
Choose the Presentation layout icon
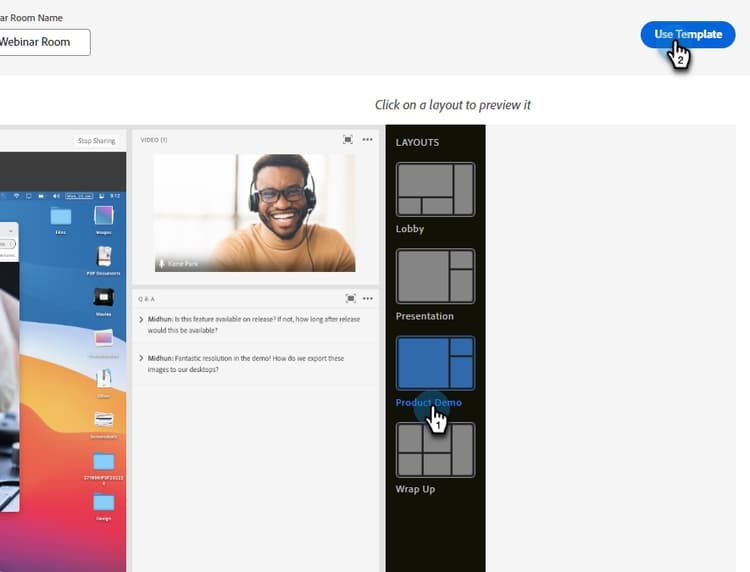(435, 276)
